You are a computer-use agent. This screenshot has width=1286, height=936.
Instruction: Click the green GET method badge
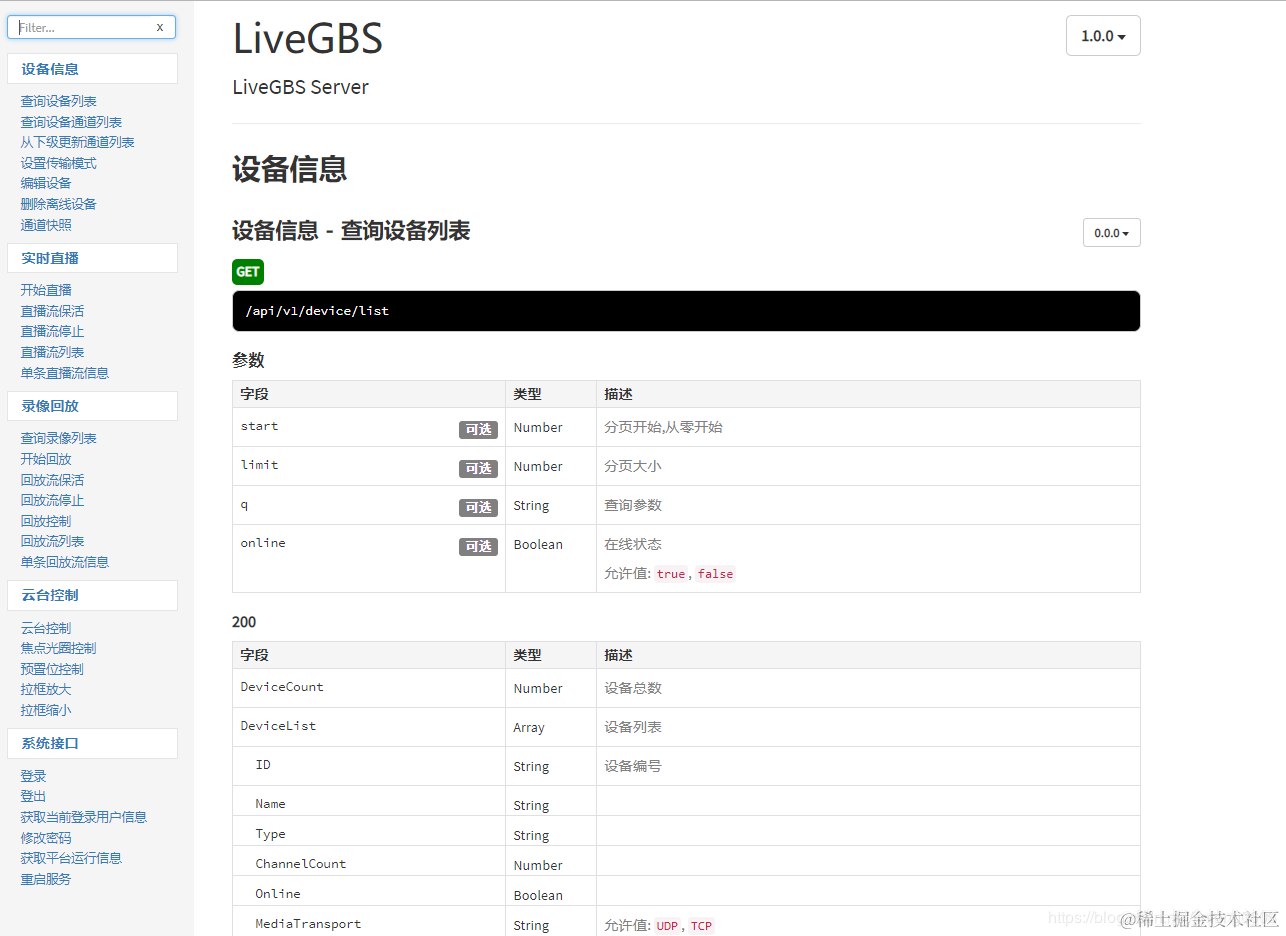tap(248, 272)
